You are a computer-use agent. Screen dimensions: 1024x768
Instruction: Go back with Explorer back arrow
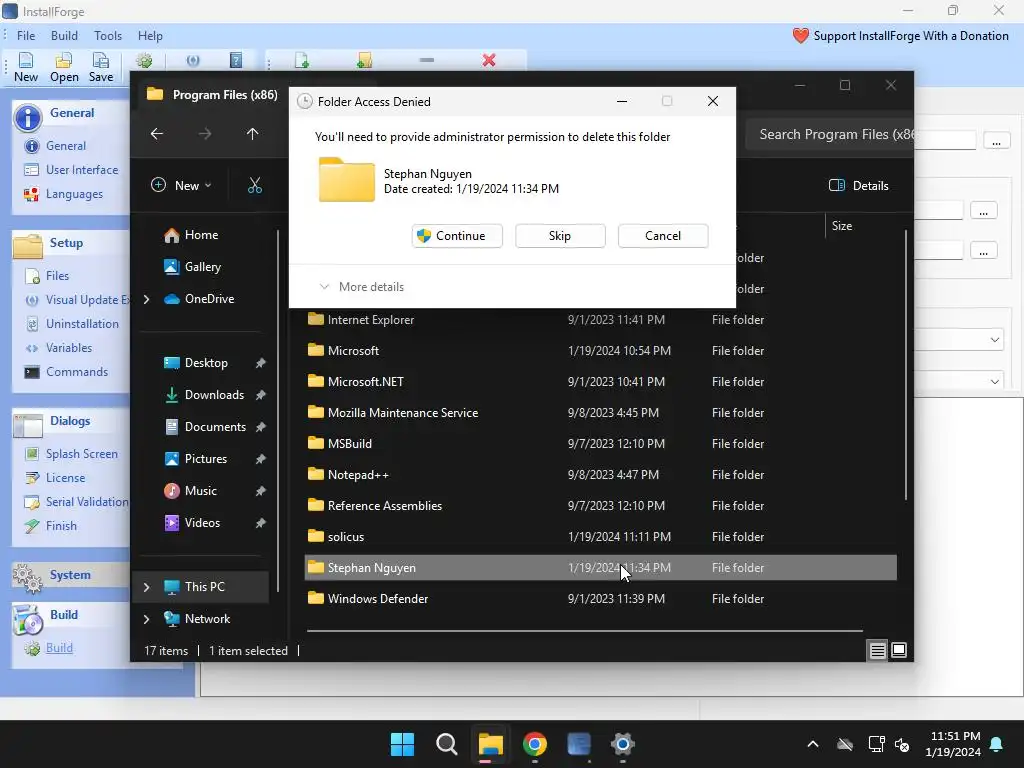tap(157, 134)
